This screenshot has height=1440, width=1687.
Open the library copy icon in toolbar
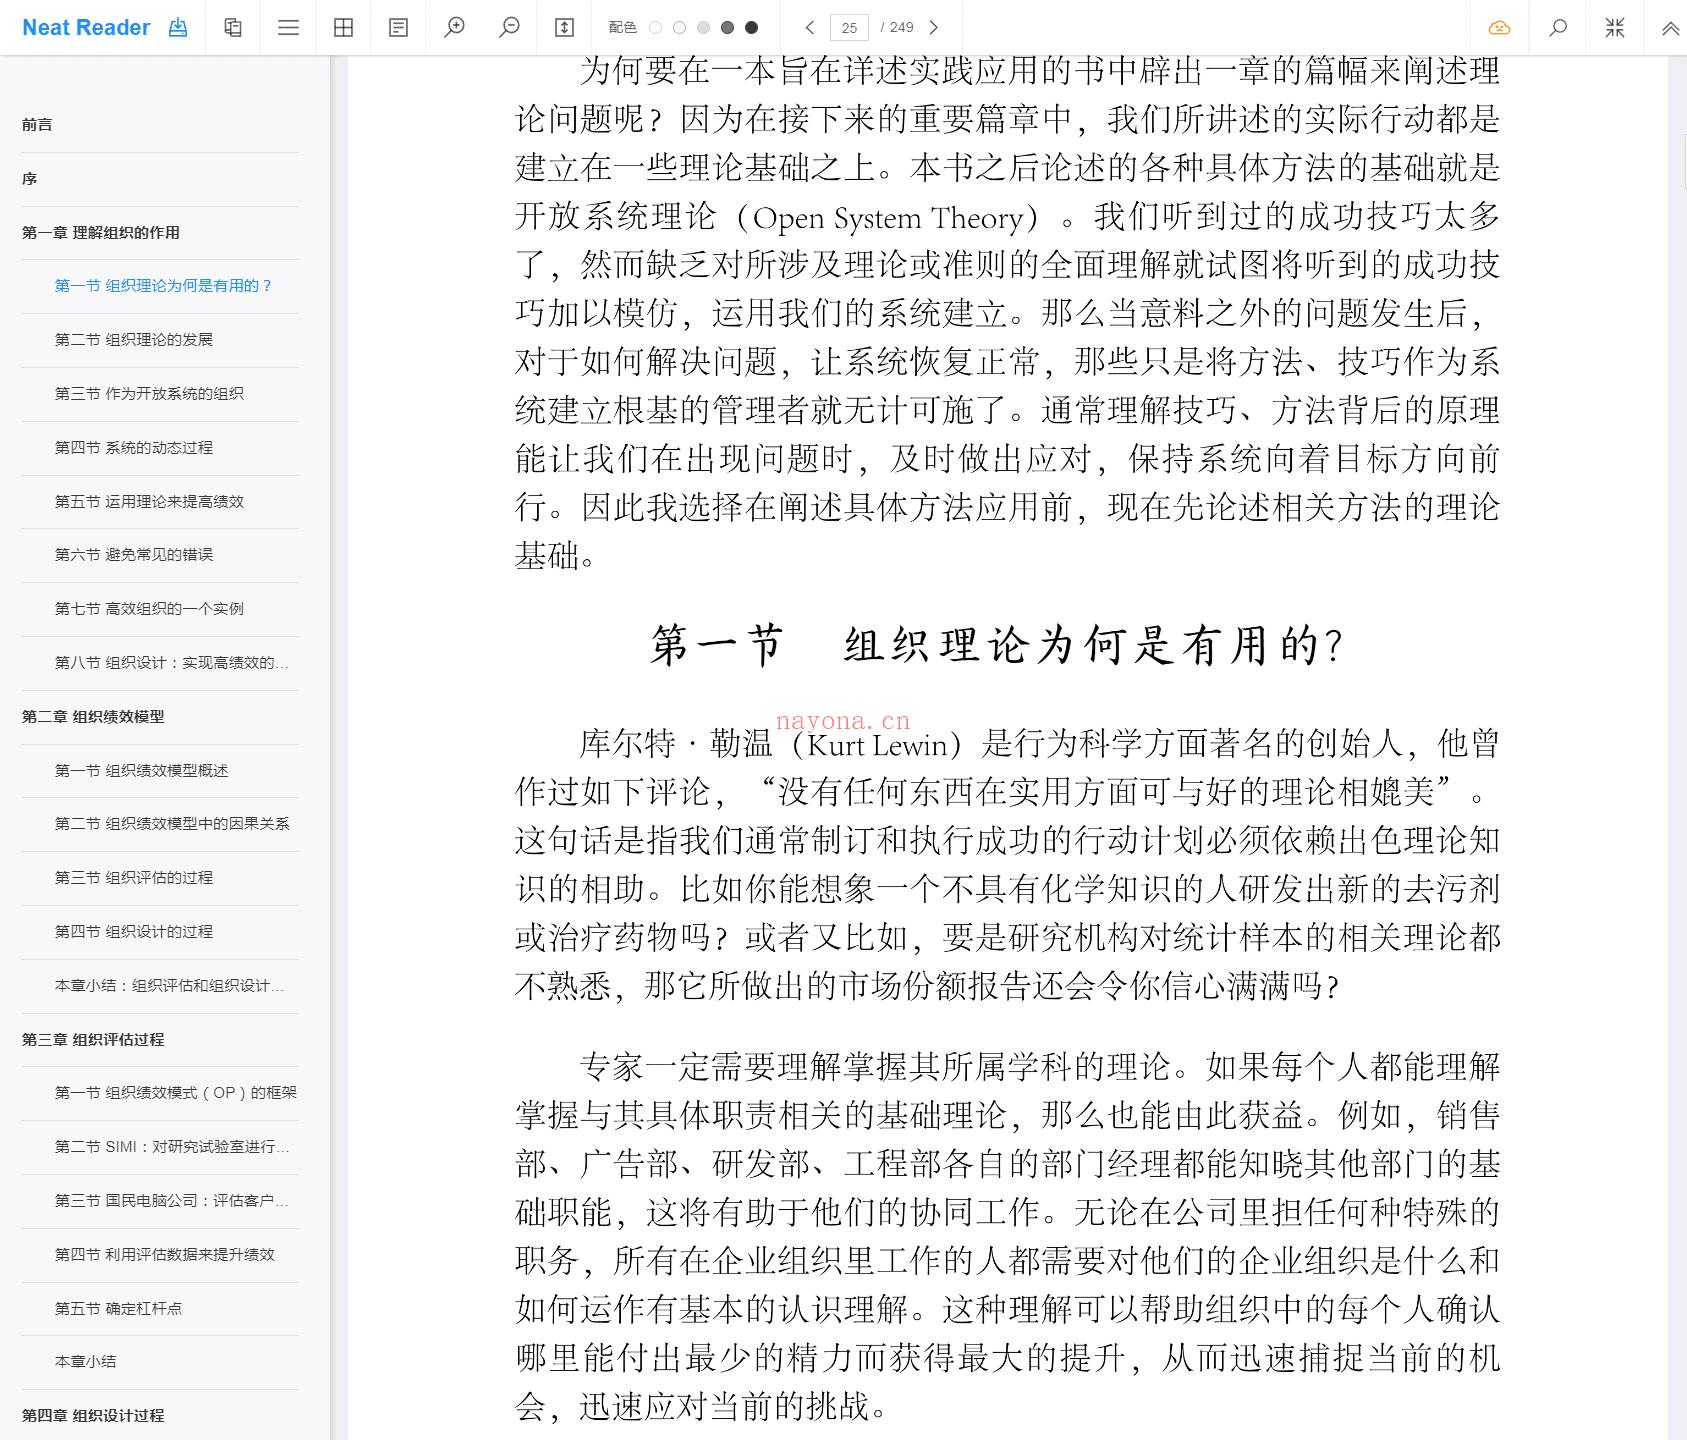[x=233, y=28]
